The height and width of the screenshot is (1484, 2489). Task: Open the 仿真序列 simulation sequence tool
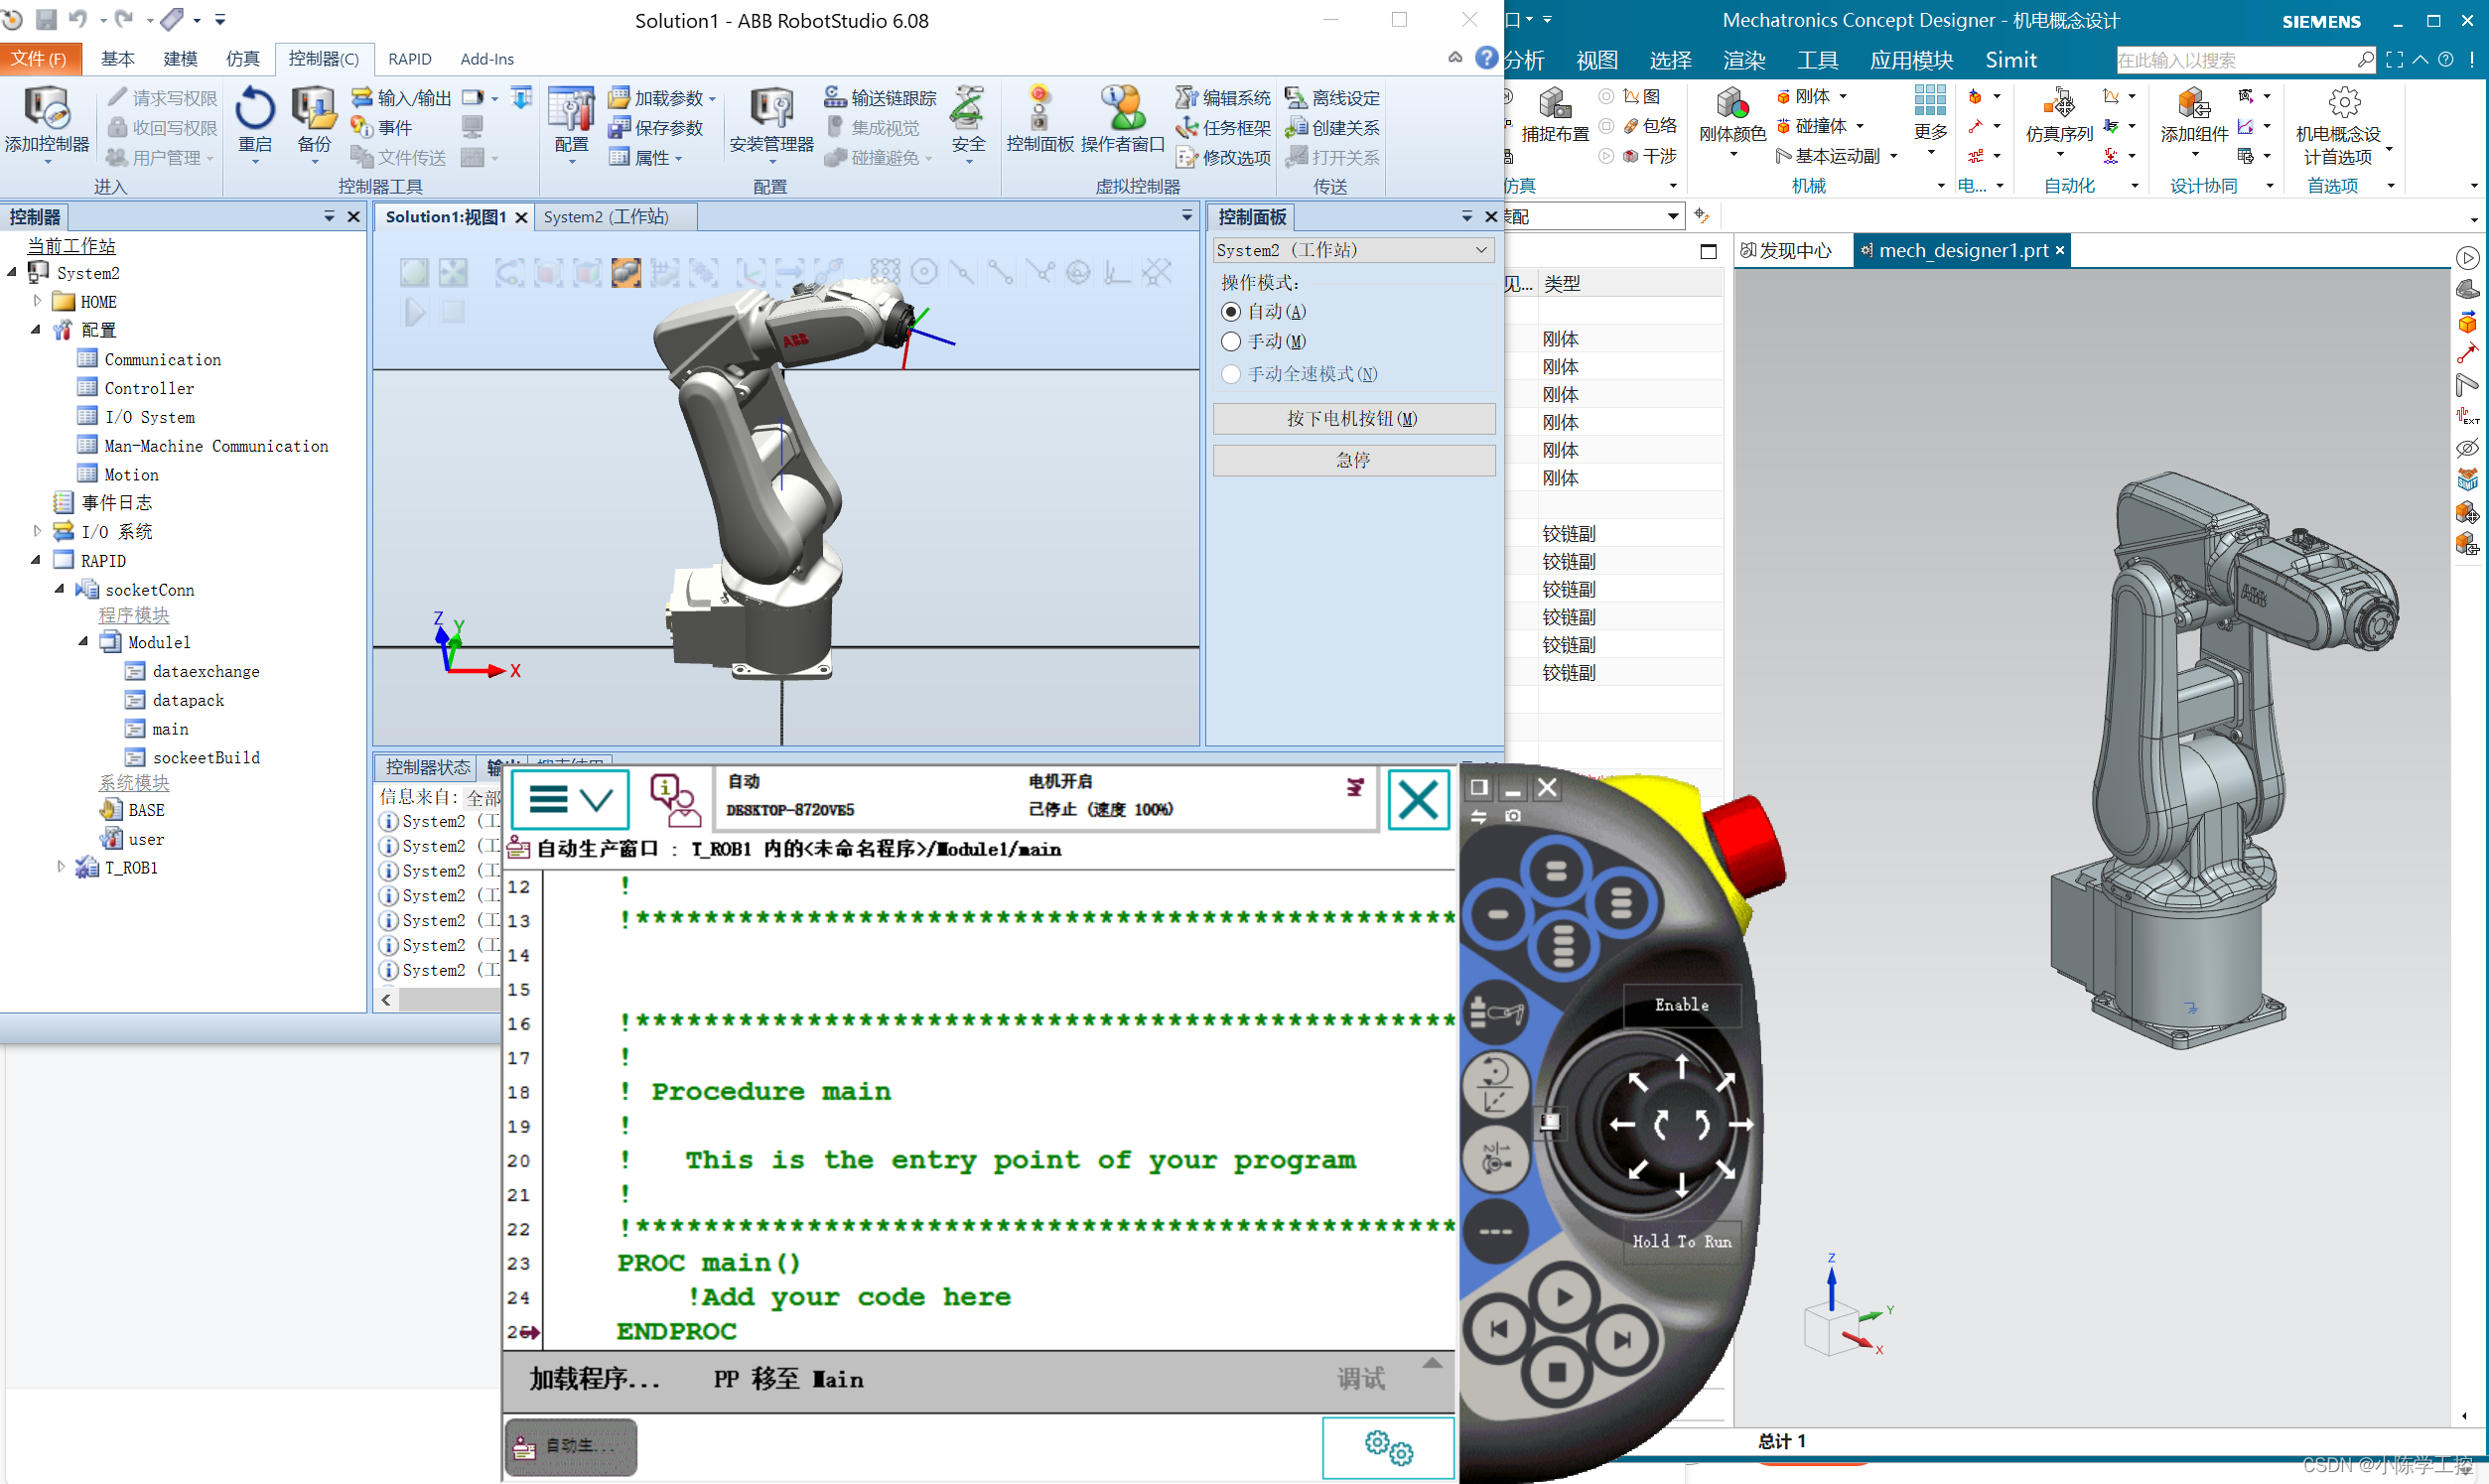pyautogui.click(x=2059, y=105)
